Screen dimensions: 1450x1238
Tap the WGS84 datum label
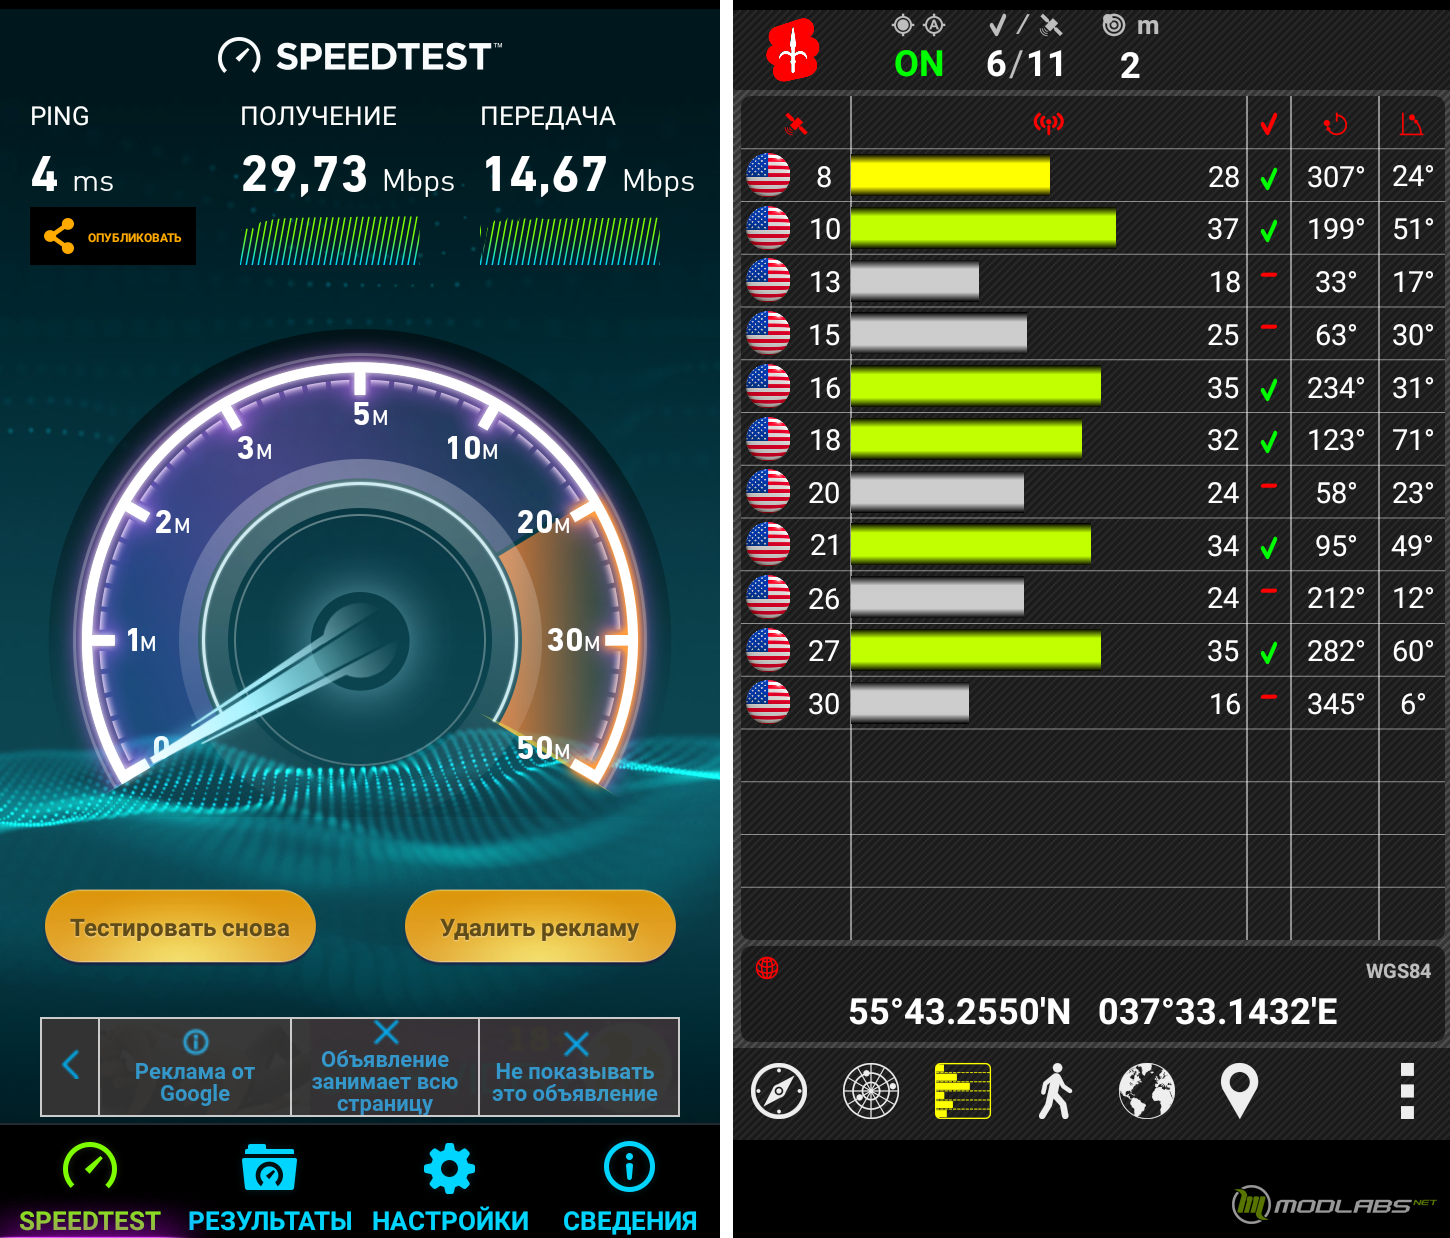point(1398,971)
